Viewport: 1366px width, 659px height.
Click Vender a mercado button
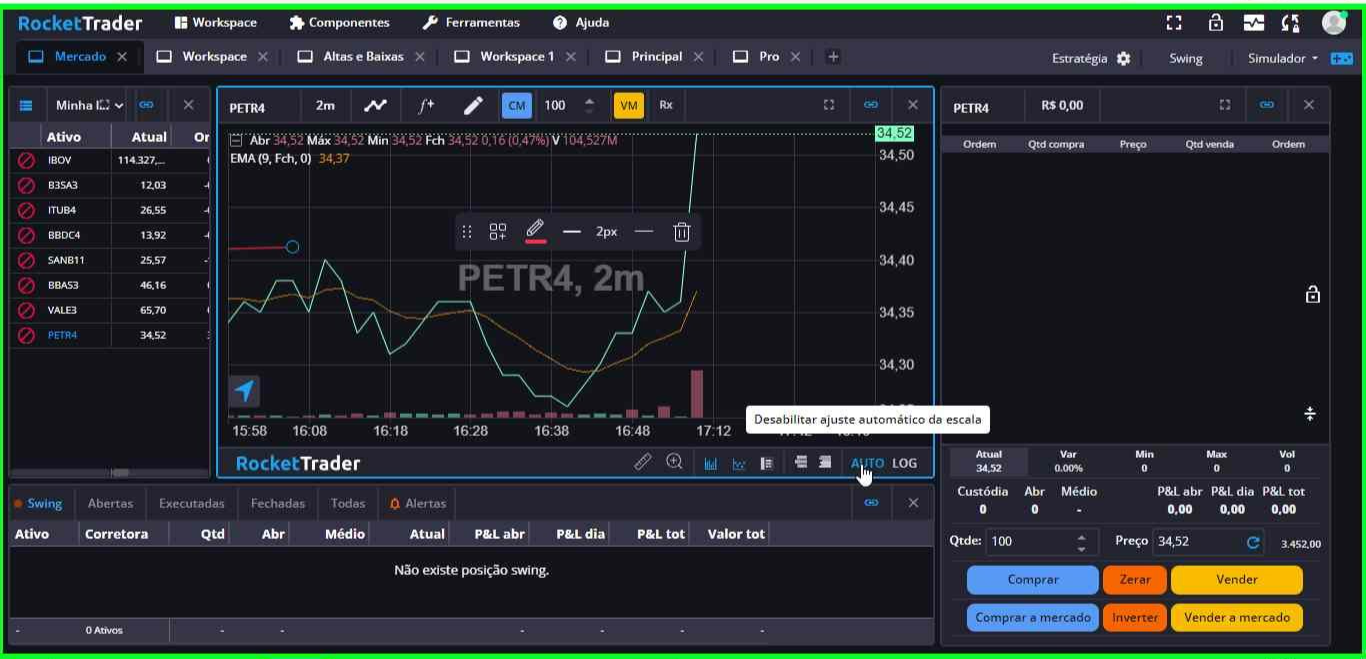click(1237, 617)
